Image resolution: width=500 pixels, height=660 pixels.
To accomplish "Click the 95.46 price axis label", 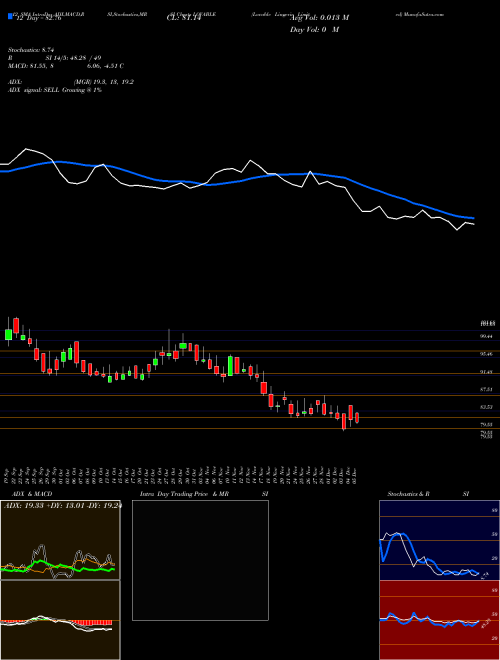I will [x=487, y=354].
